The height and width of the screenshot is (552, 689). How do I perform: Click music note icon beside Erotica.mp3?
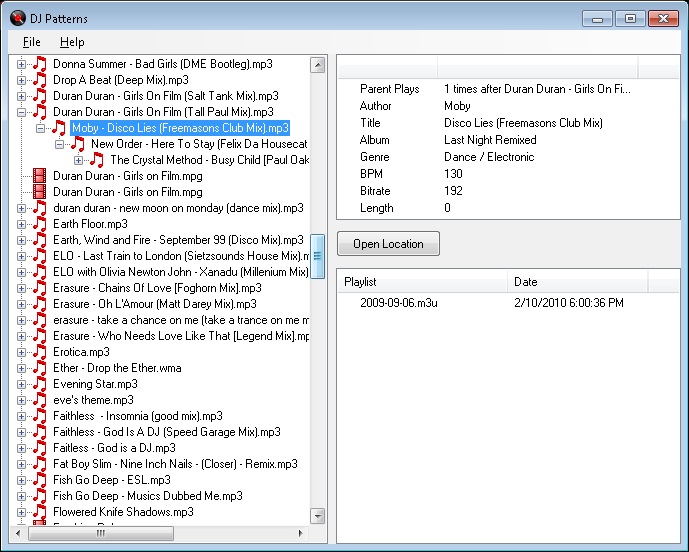coord(40,352)
